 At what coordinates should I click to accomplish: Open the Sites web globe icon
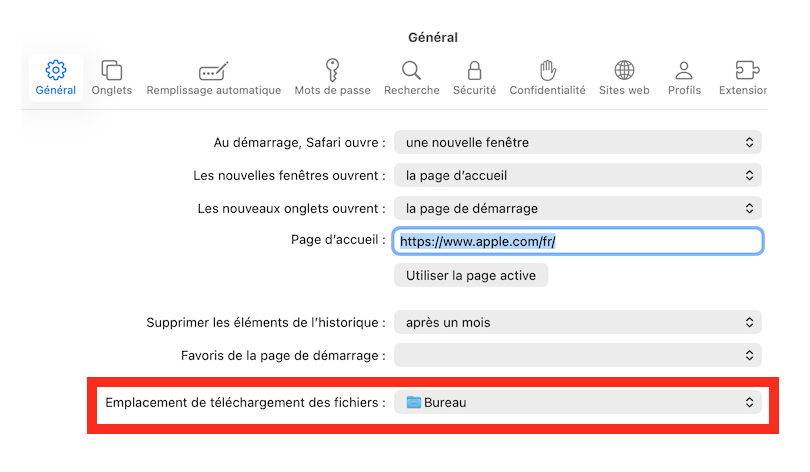point(624,70)
